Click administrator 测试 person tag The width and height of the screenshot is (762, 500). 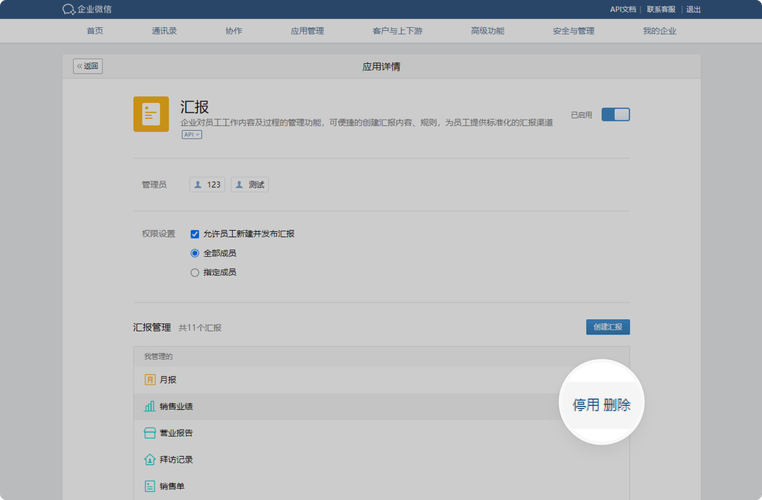click(250, 185)
